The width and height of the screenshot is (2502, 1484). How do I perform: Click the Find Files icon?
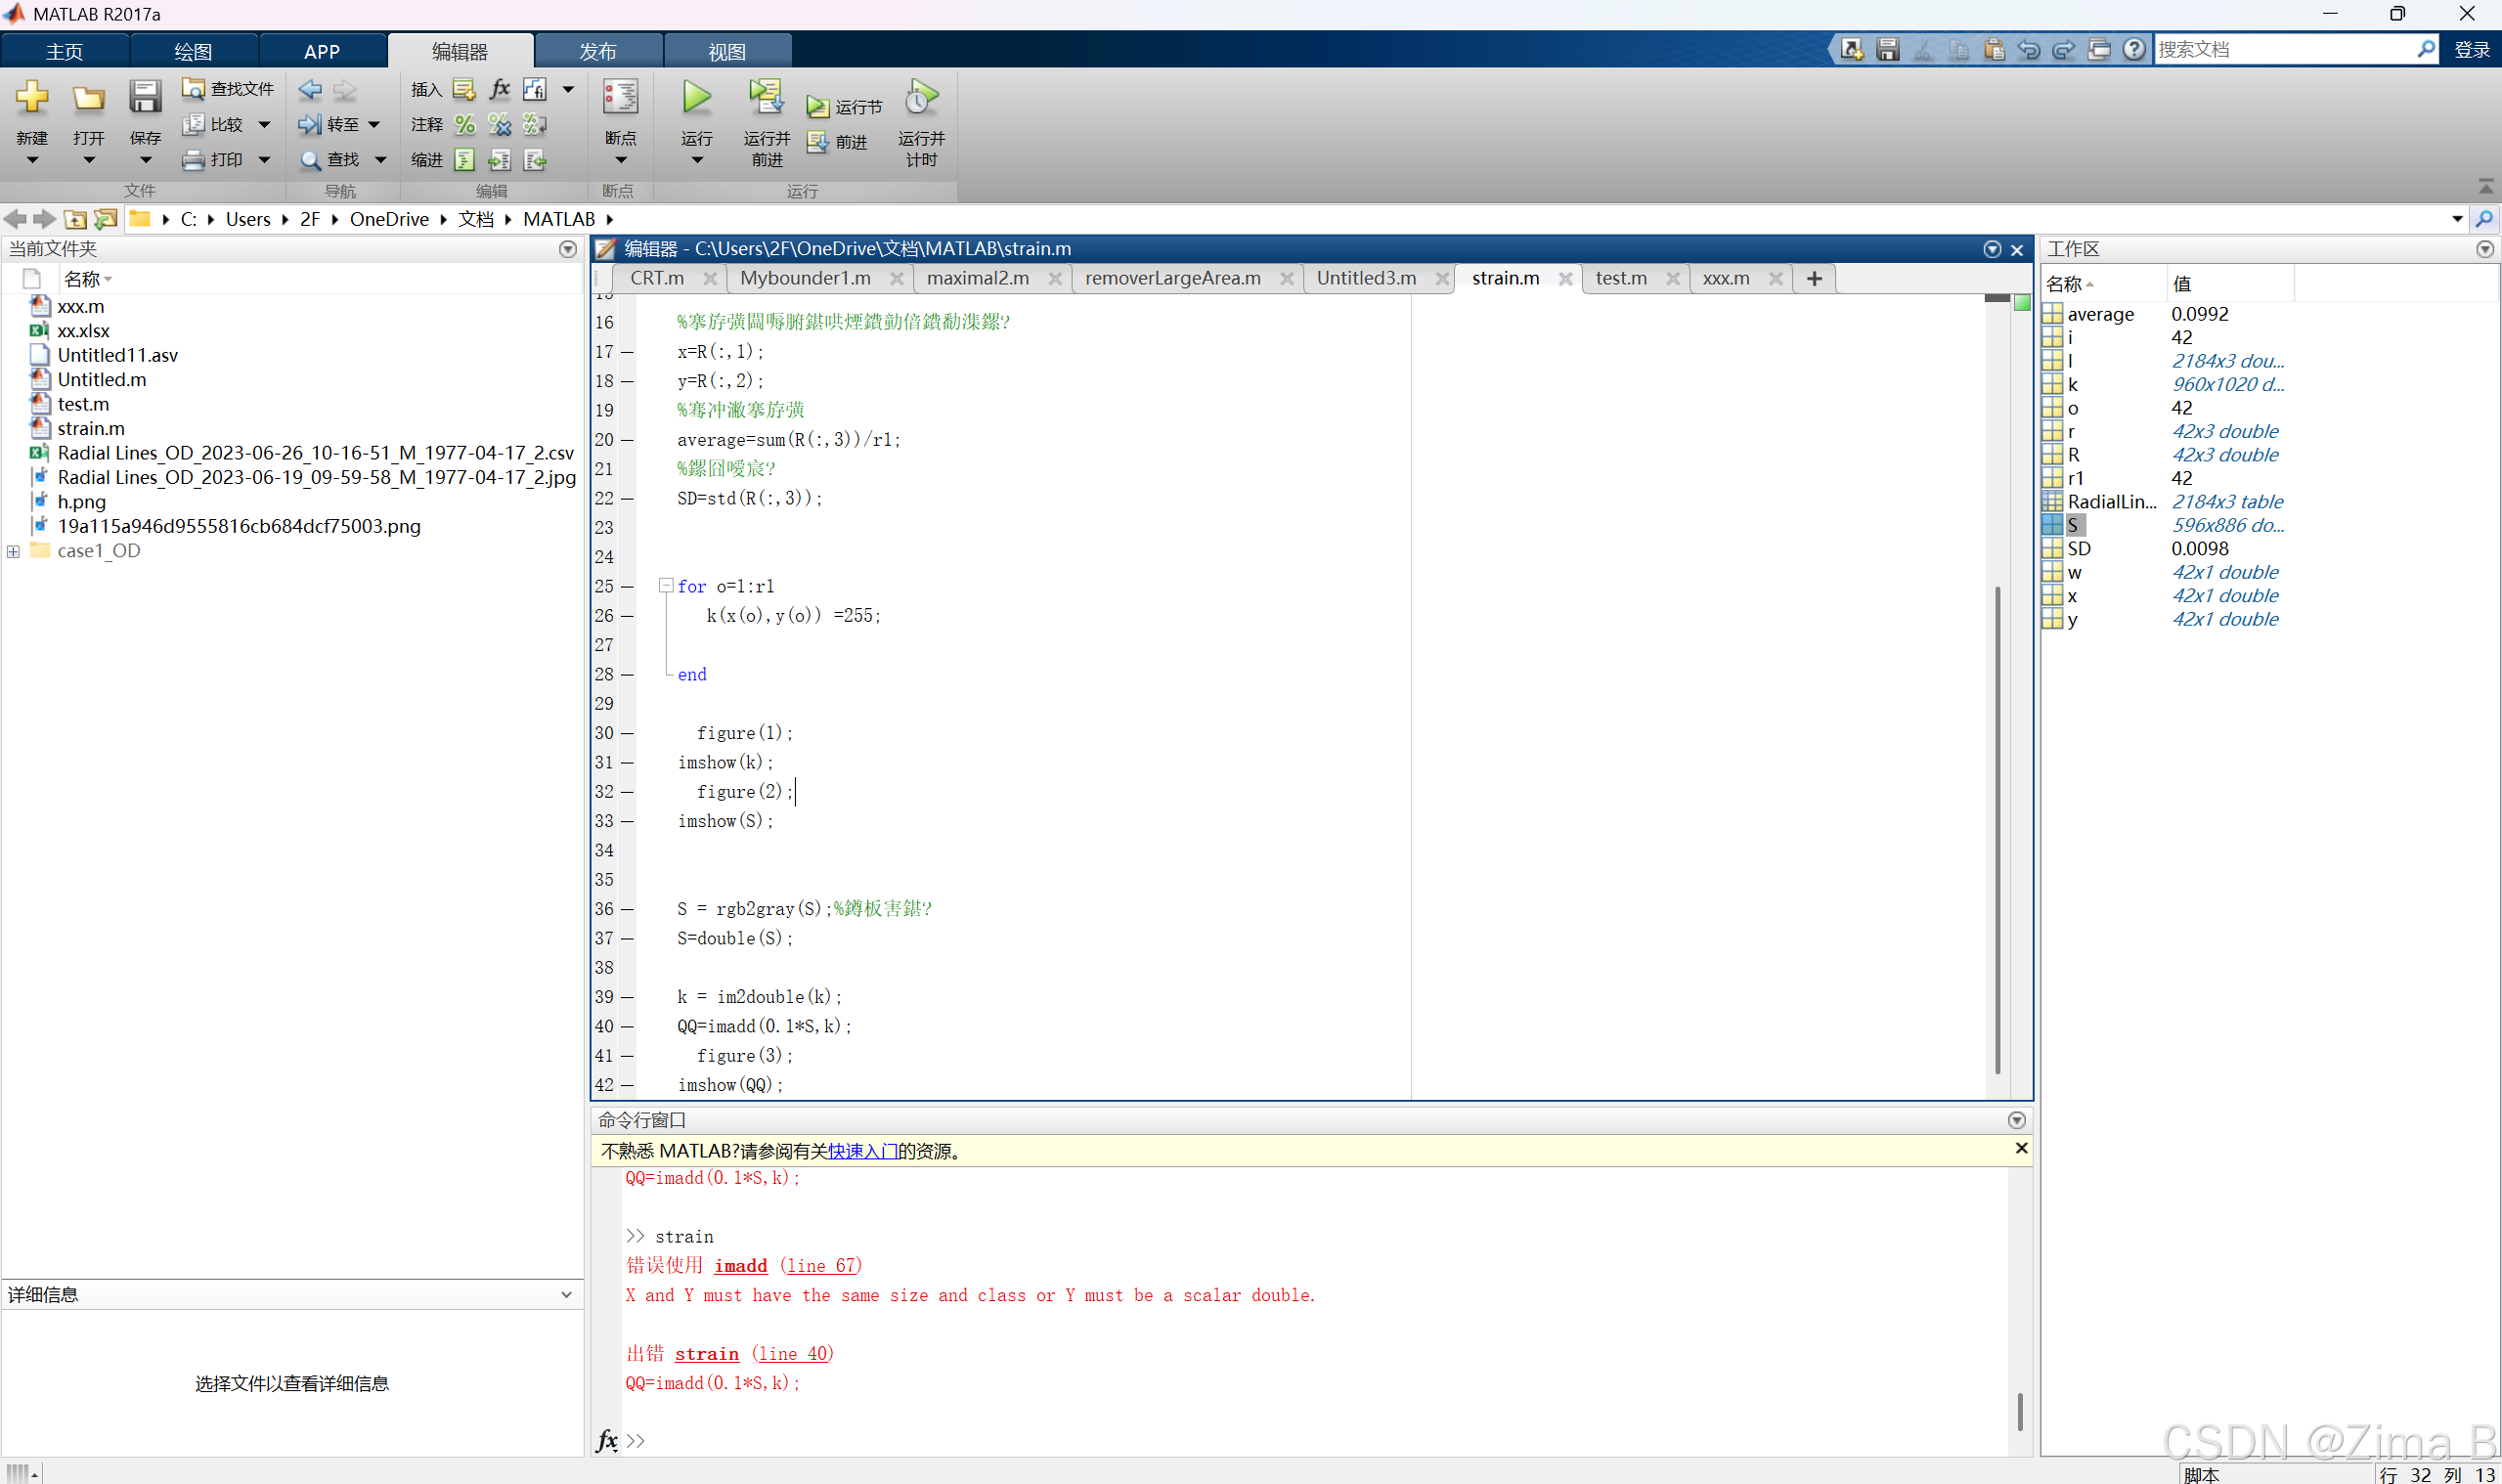[x=193, y=89]
